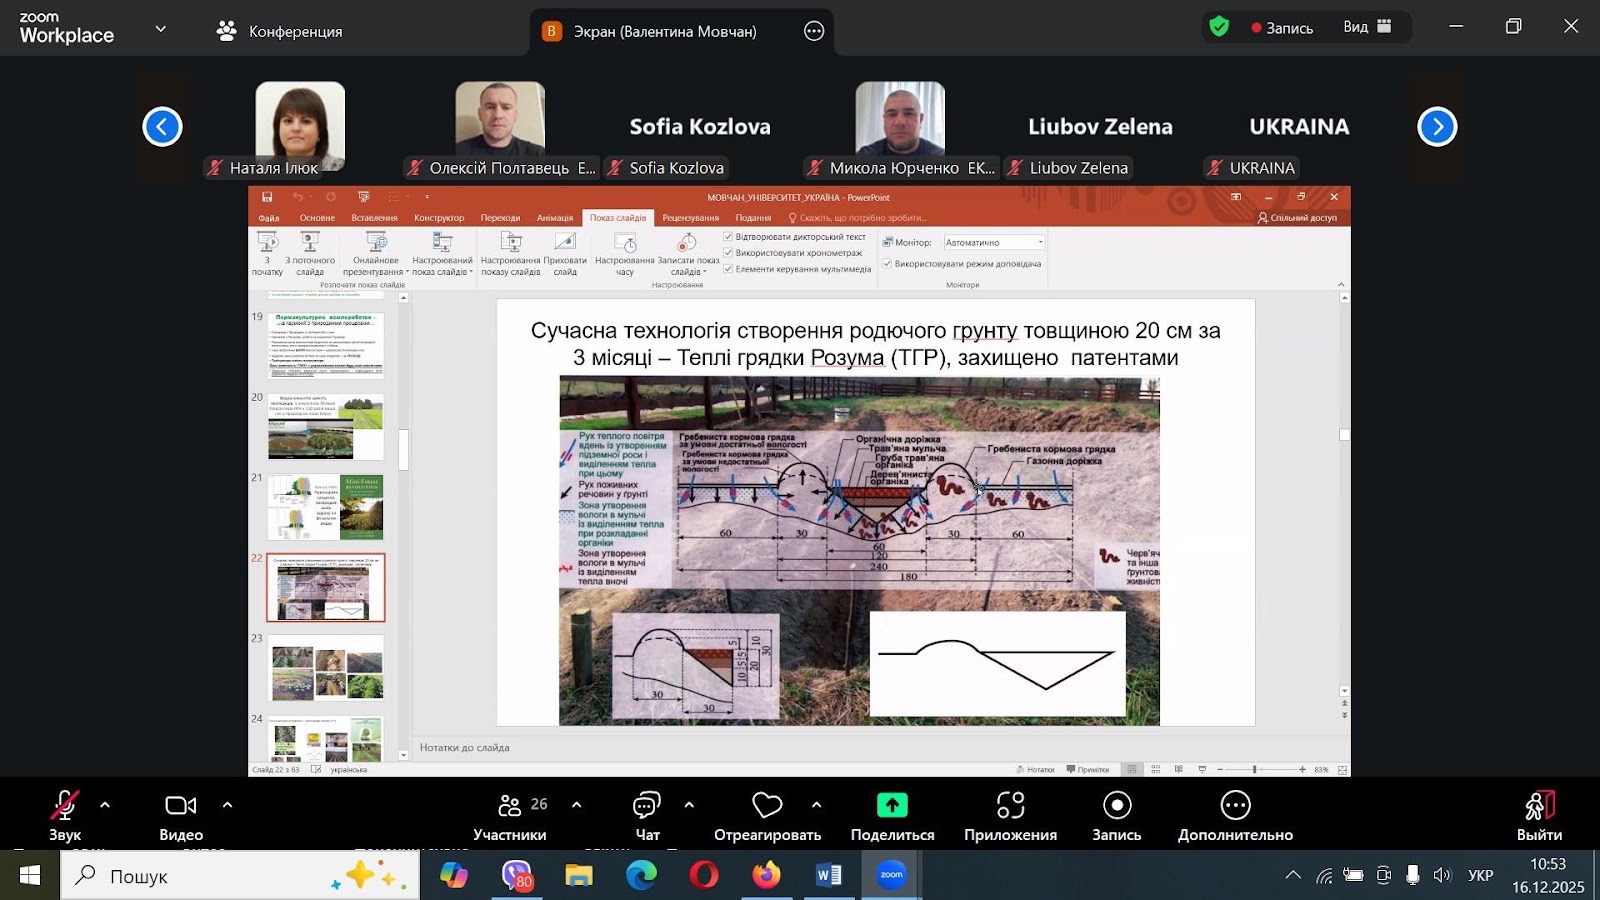The height and width of the screenshot is (900, 1600).
Task: Switch to the Конференция tab
Action: [280, 31]
